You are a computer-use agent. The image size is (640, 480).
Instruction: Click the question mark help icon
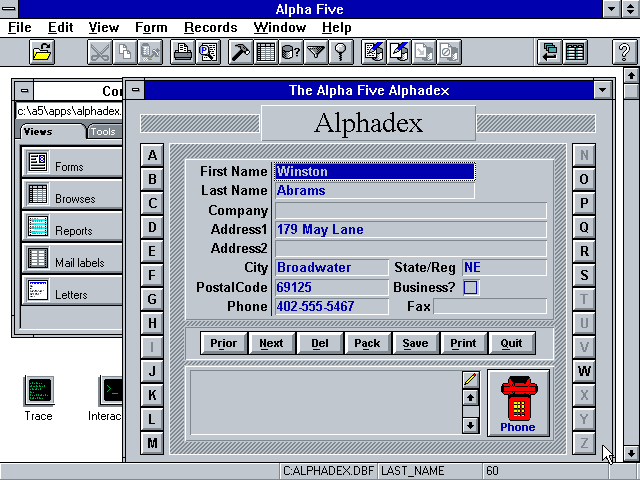[x=624, y=52]
